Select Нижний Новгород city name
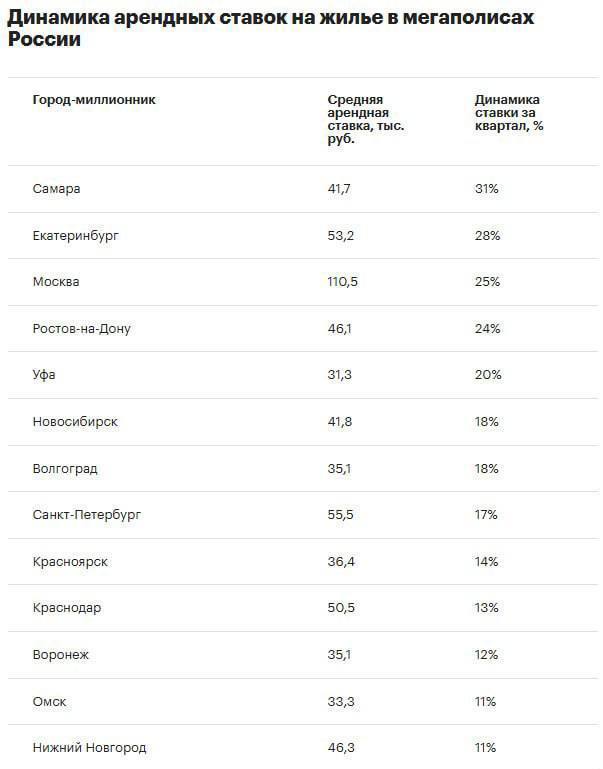 click(90, 748)
